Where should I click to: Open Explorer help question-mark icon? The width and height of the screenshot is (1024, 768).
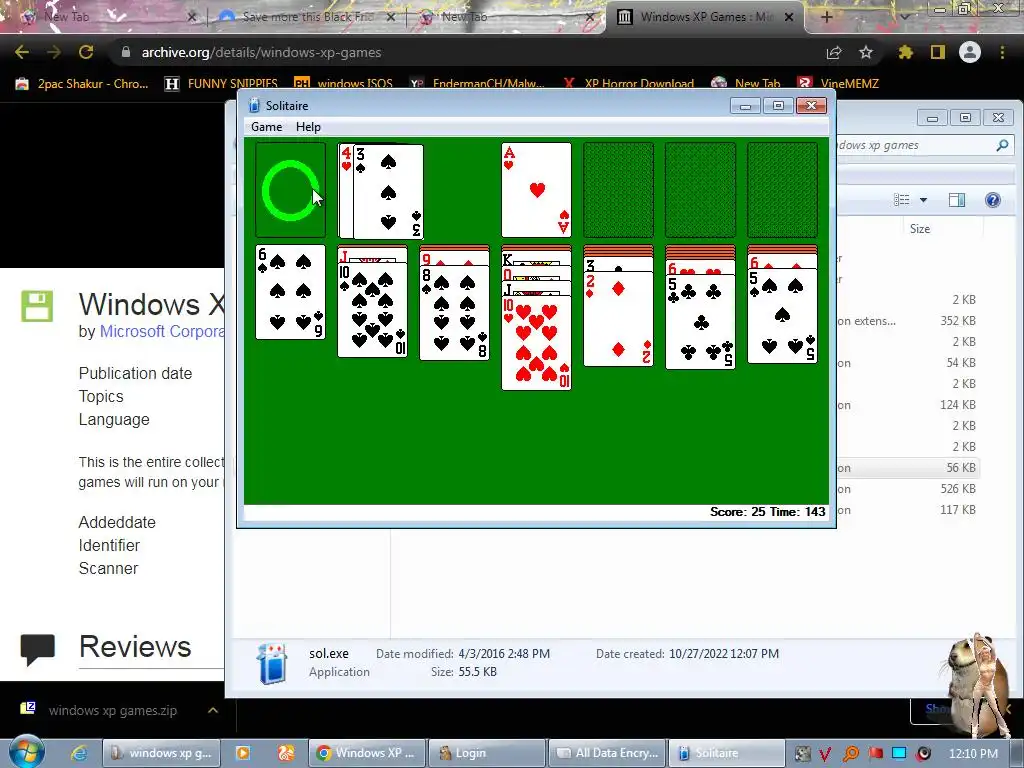[993, 200]
